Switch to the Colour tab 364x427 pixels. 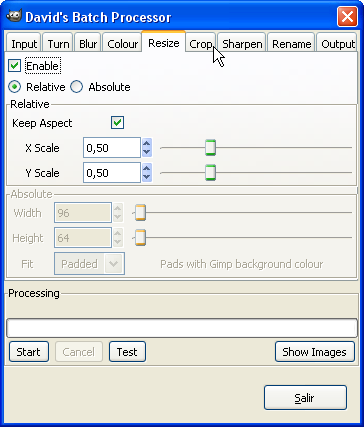[122, 44]
